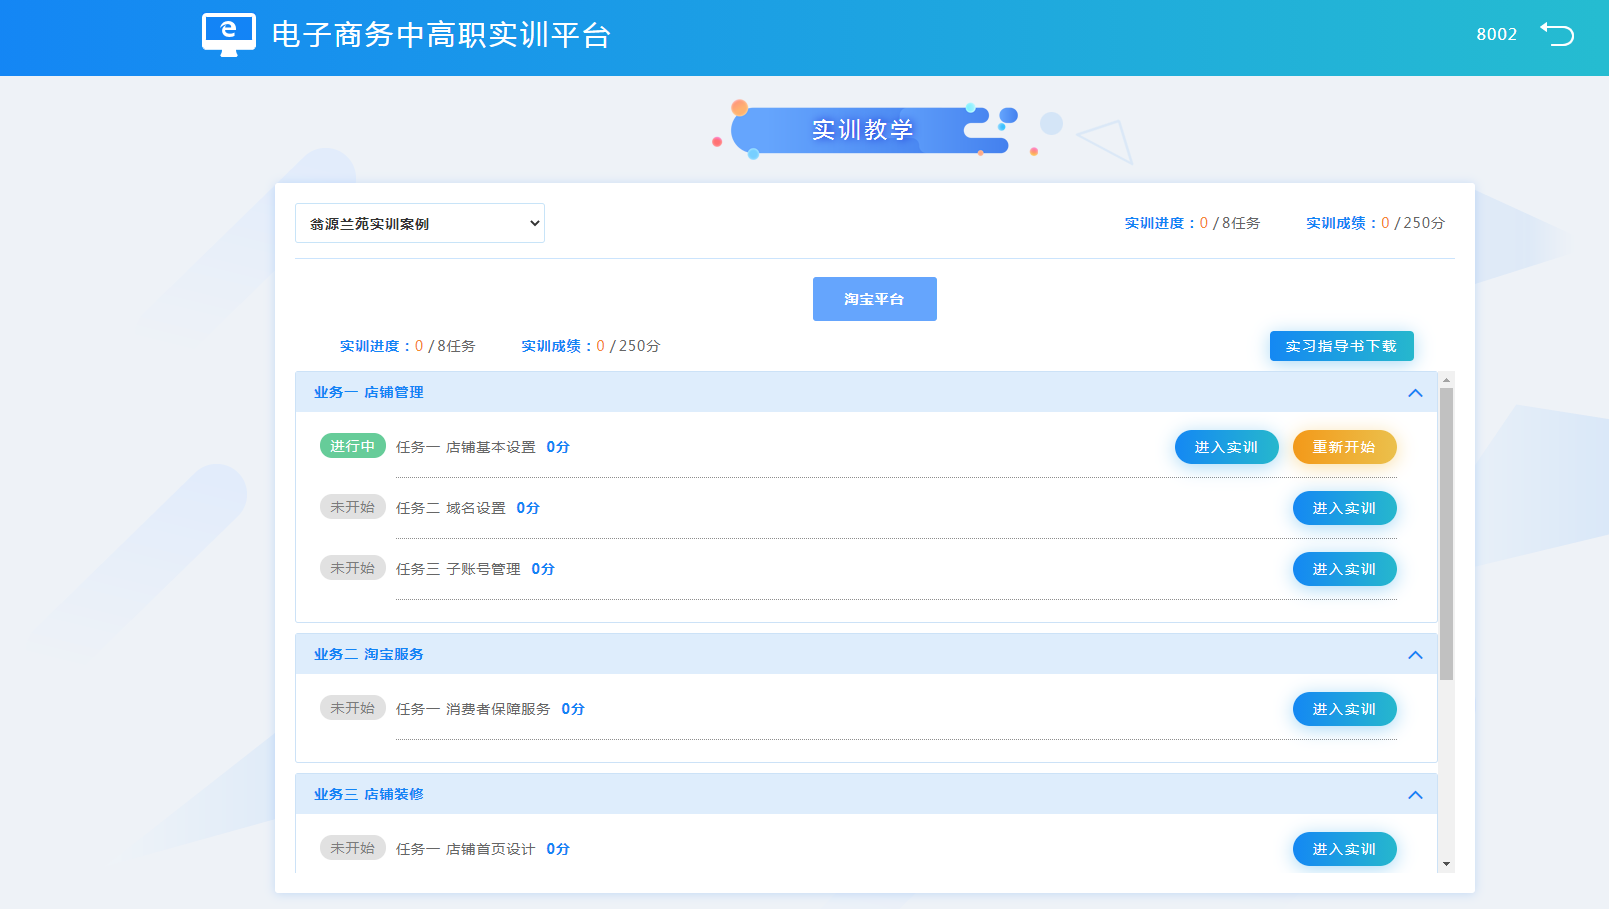
Task: Collapse the 业务一 店铺管理 section
Action: (x=1415, y=393)
